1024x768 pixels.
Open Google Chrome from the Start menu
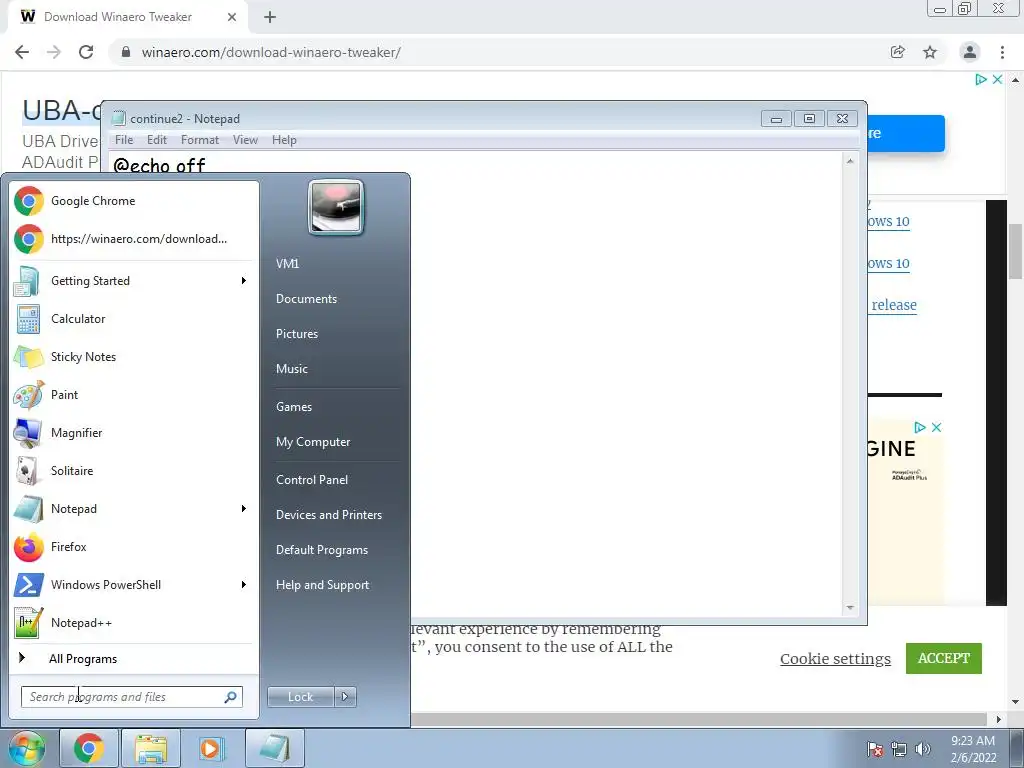pos(134,201)
